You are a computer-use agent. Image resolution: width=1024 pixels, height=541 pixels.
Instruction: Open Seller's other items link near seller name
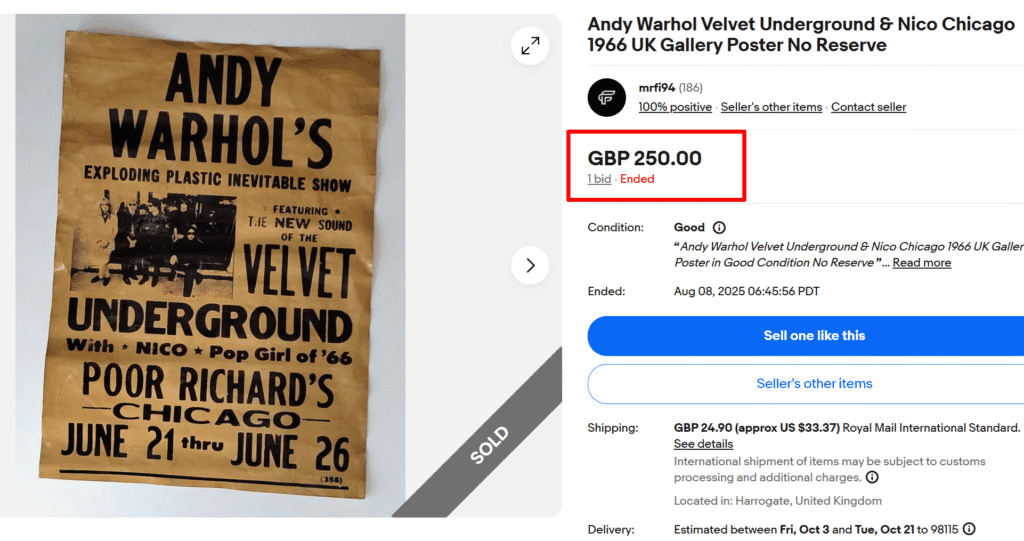coord(771,107)
